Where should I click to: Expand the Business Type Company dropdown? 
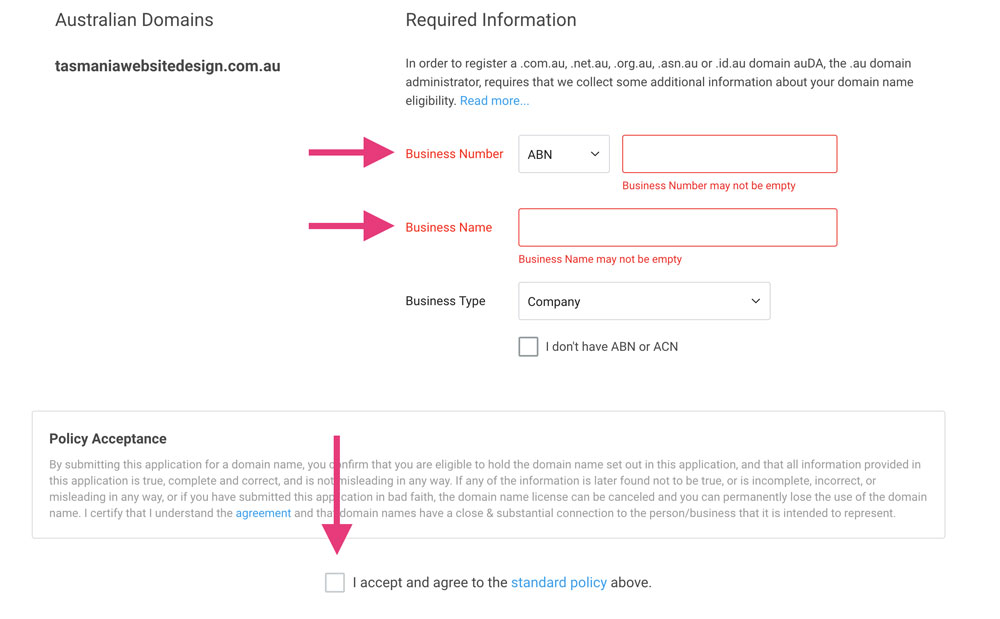pyautogui.click(x=644, y=301)
